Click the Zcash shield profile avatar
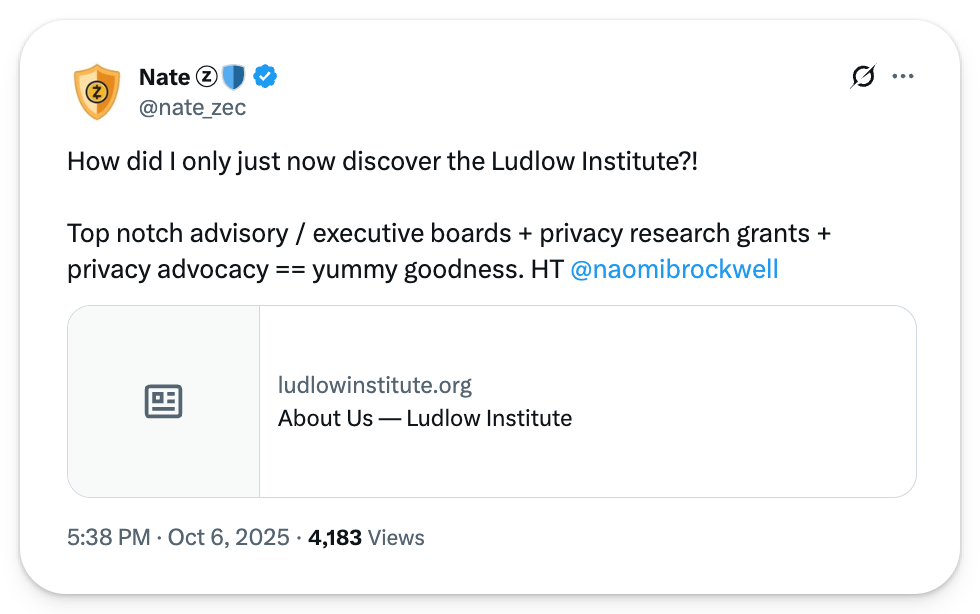 97,91
